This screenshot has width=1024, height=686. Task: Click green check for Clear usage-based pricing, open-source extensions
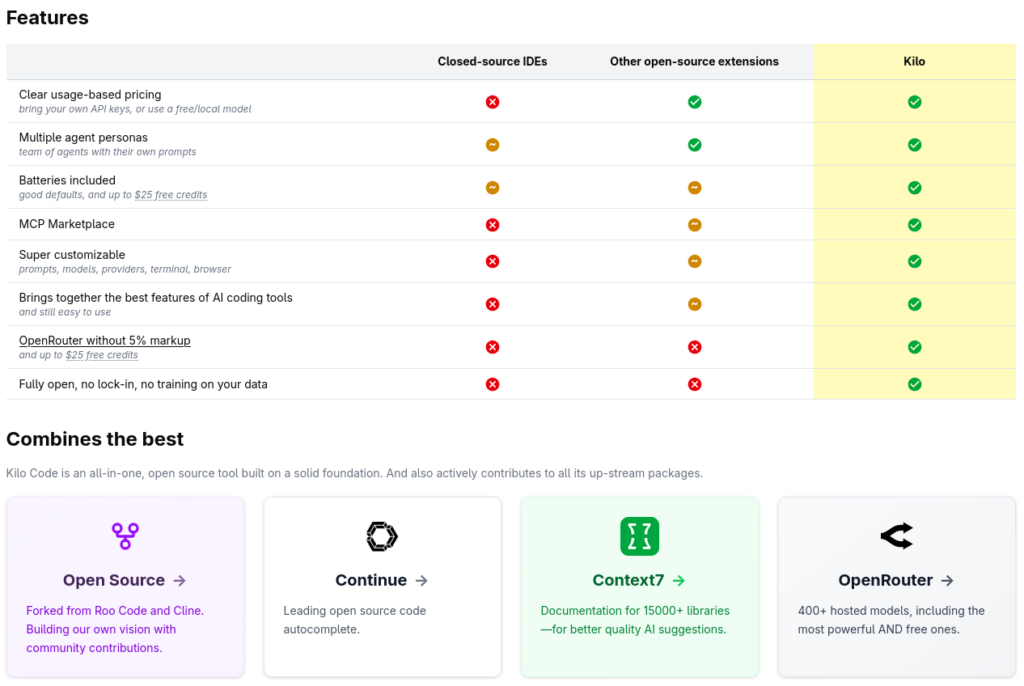pos(694,102)
